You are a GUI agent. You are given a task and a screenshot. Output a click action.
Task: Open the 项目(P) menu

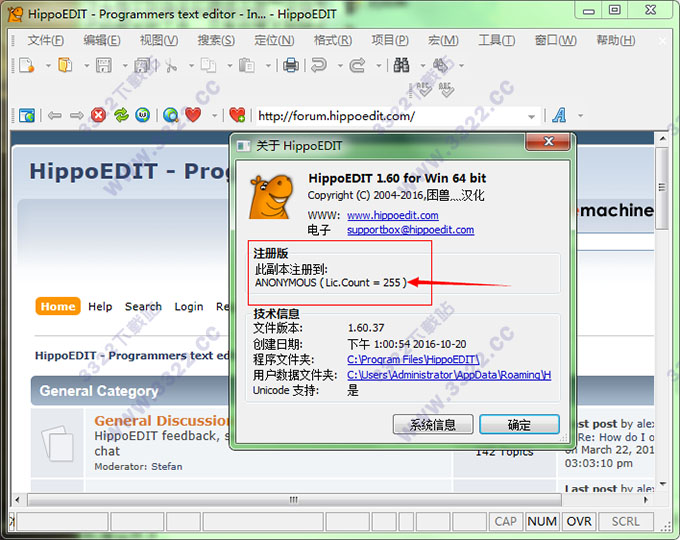390,40
